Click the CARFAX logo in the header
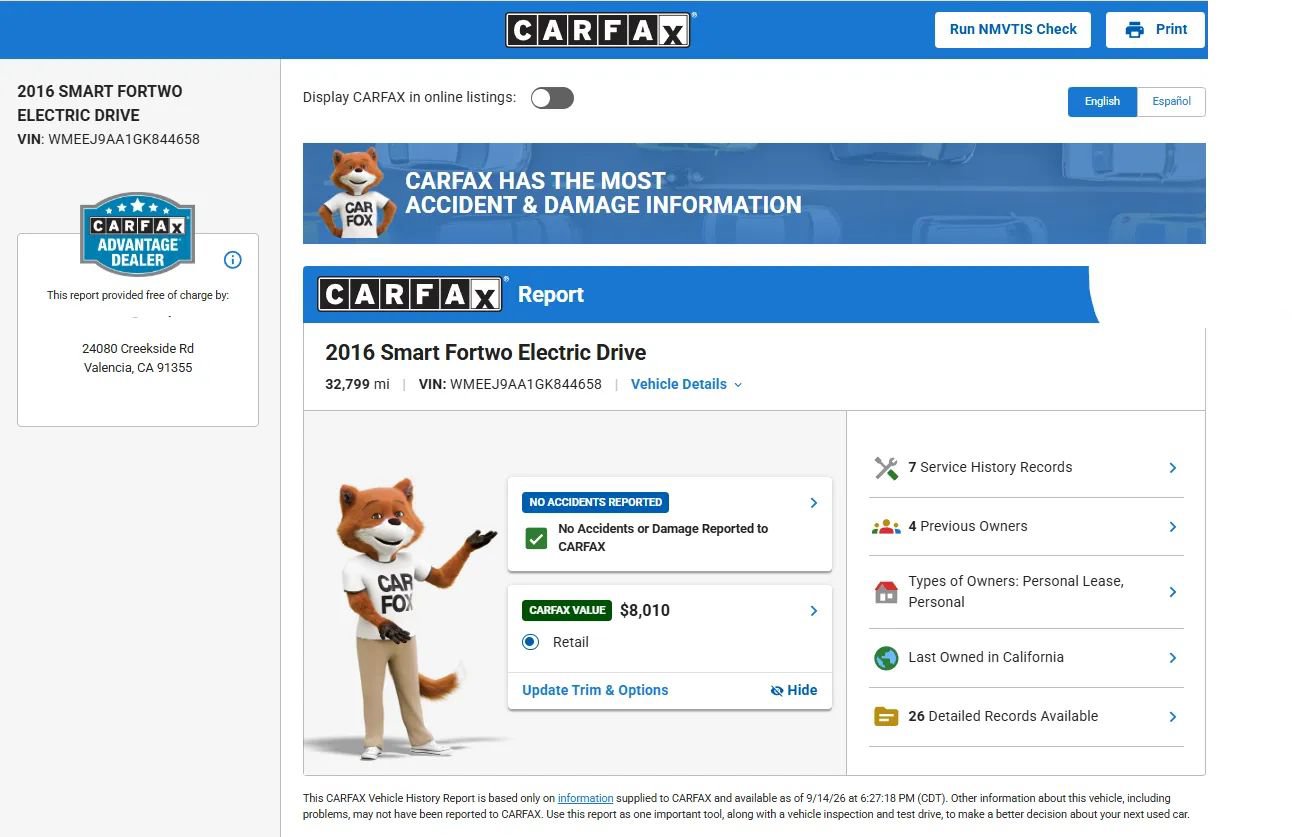 [599, 30]
